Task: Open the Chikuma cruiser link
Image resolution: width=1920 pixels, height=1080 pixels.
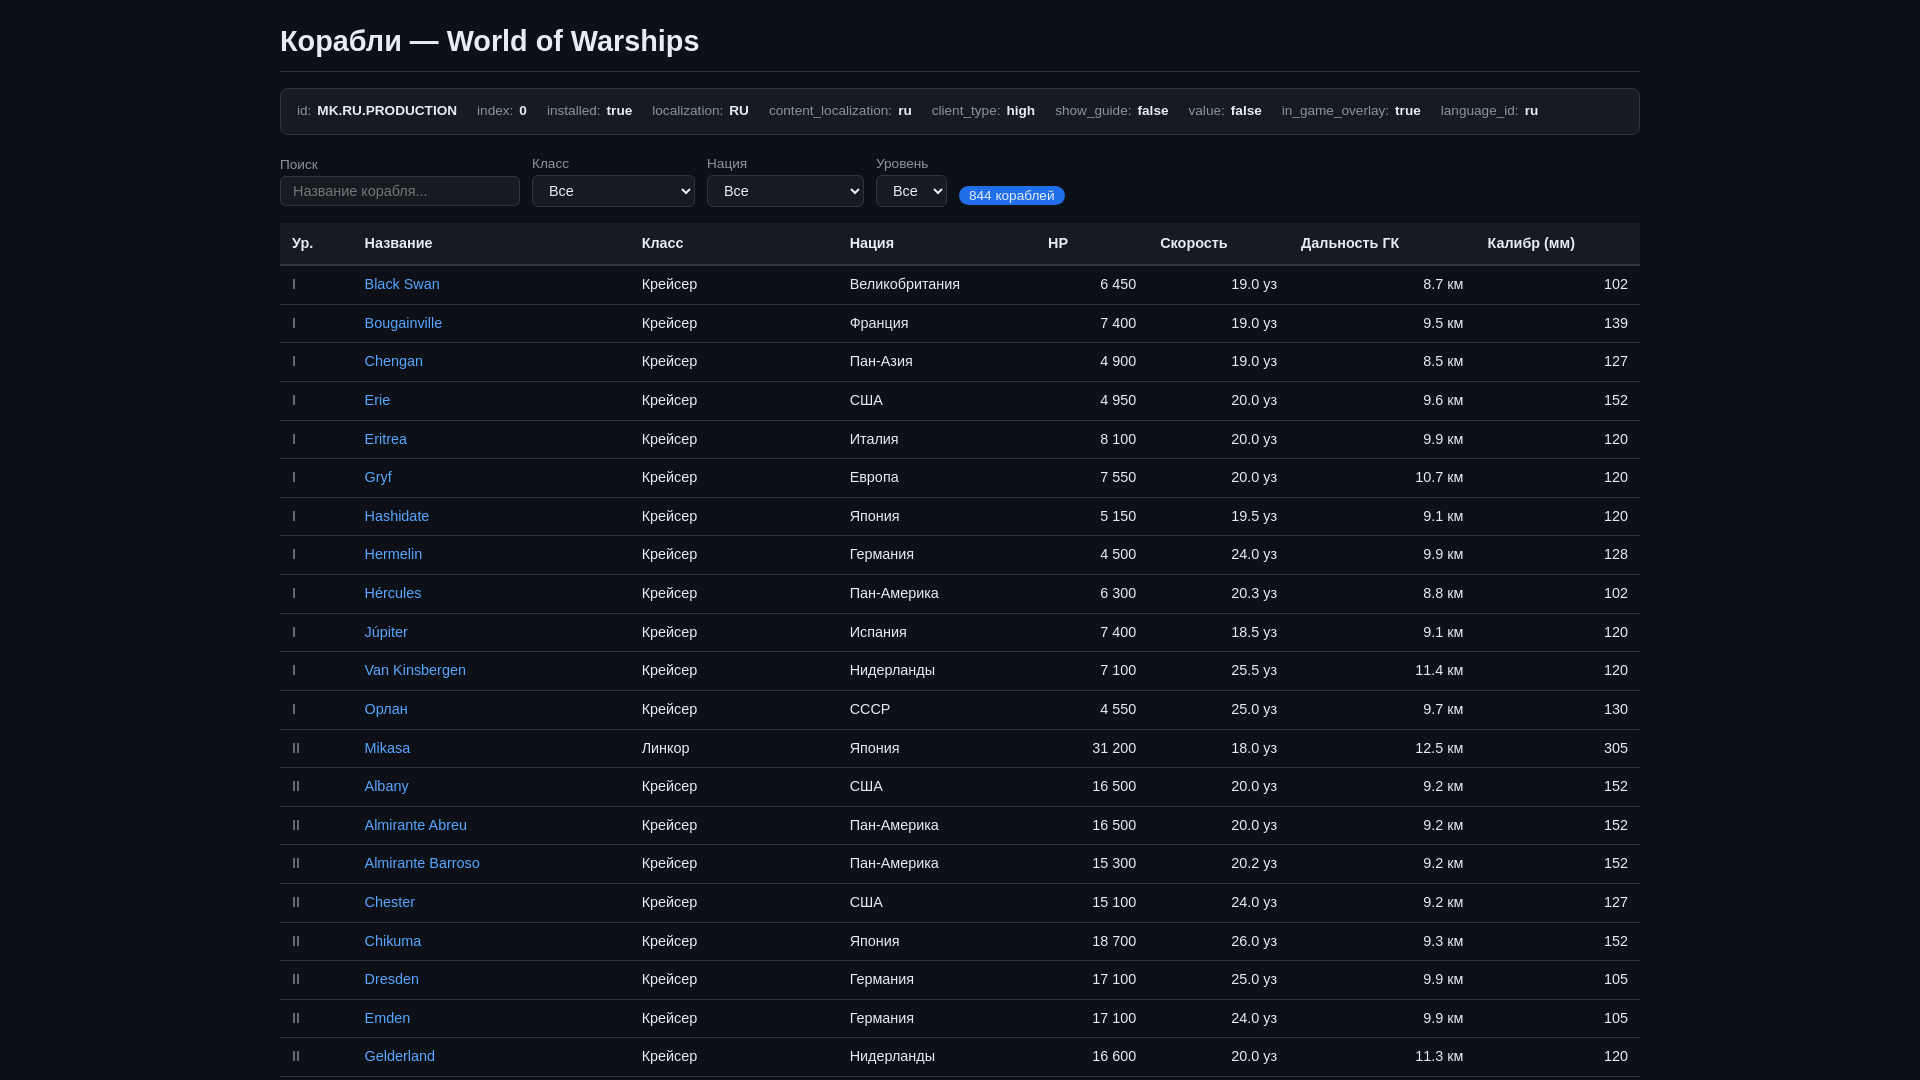Action: click(x=393, y=941)
